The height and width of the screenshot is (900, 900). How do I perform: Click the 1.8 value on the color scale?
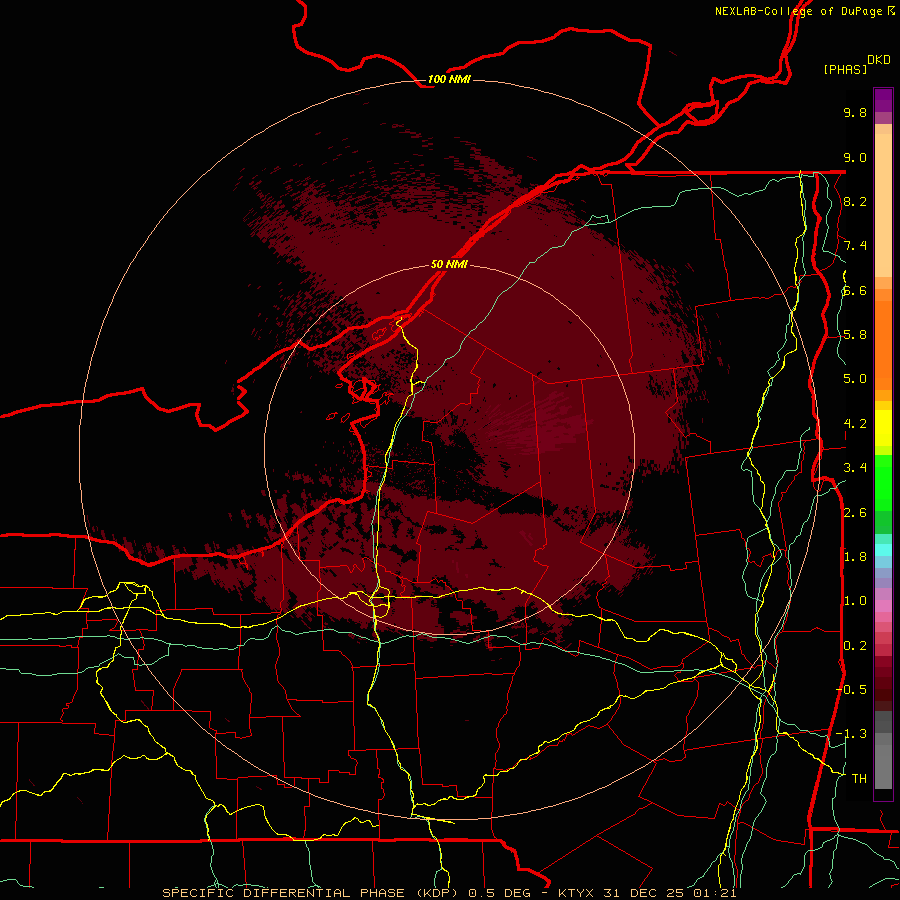pyautogui.click(x=855, y=557)
